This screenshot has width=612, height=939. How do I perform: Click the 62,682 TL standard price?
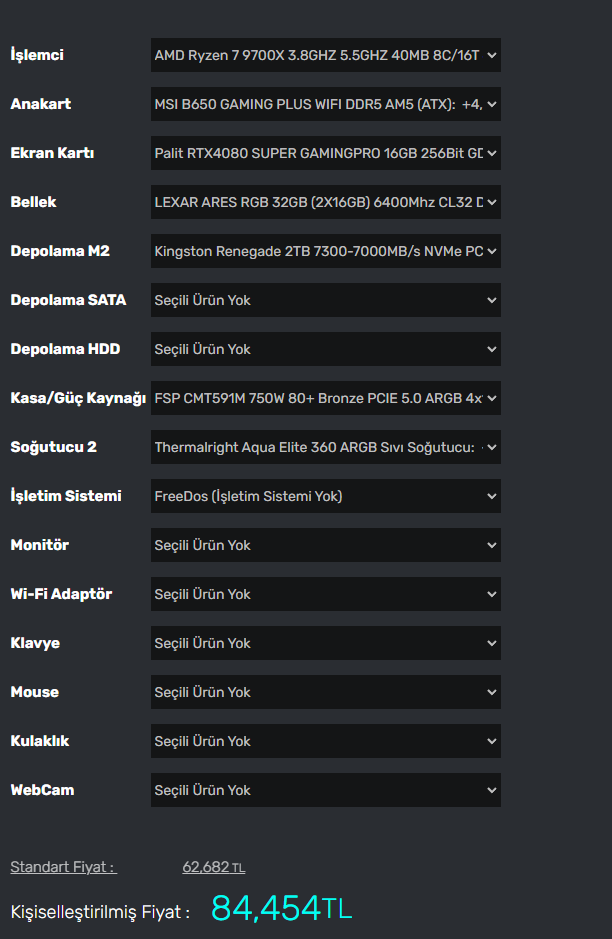click(213, 867)
